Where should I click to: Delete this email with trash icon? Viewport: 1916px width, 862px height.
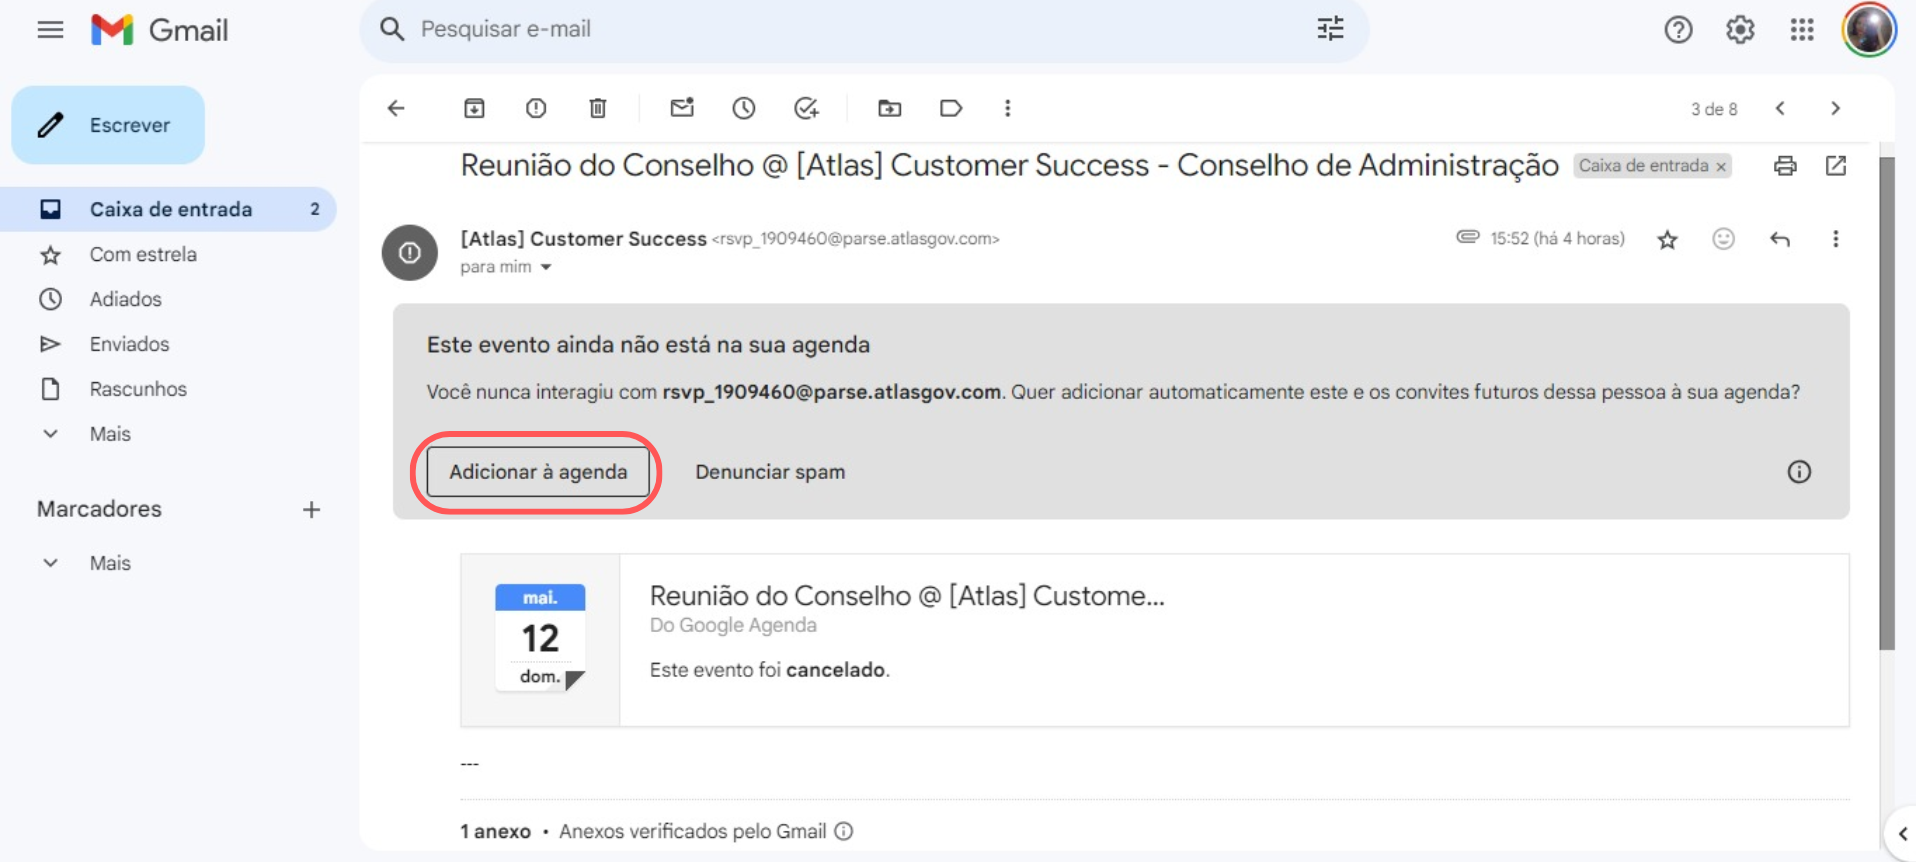point(598,108)
